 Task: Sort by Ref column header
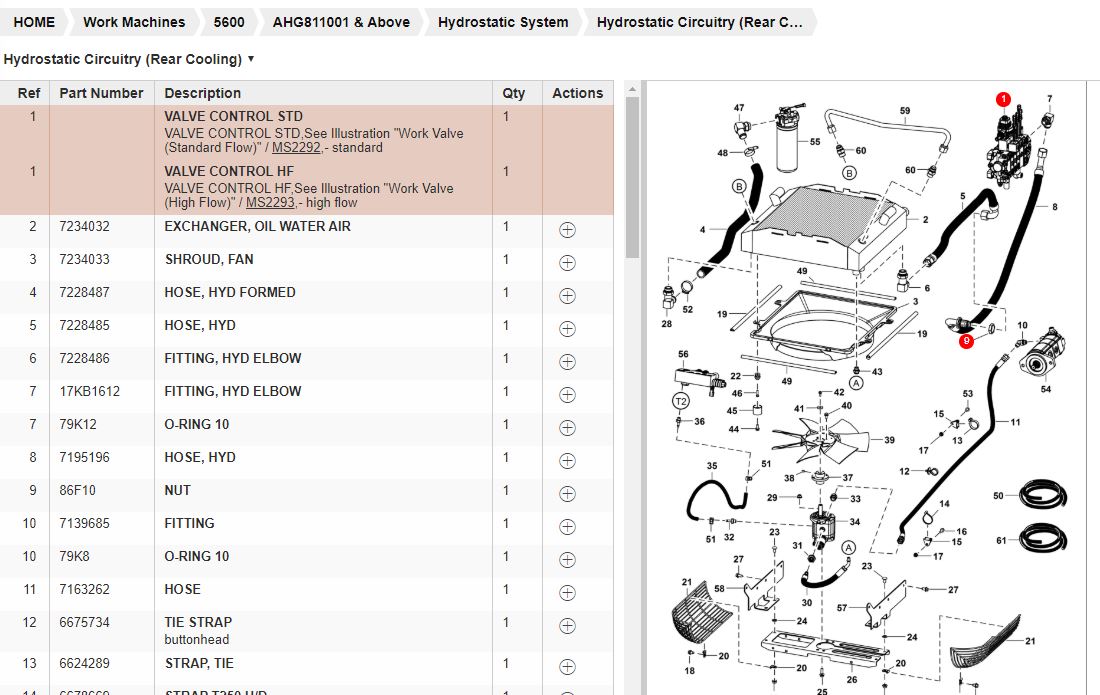coord(29,93)
